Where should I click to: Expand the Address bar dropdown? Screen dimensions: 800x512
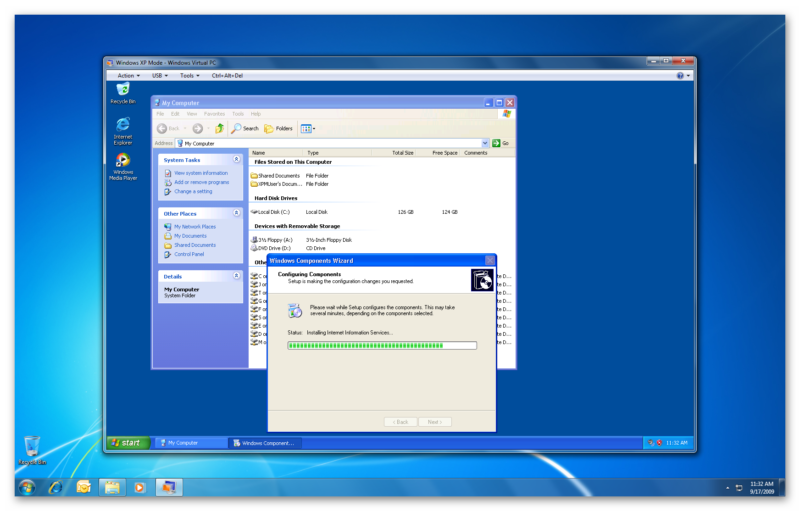click(485, 143)
